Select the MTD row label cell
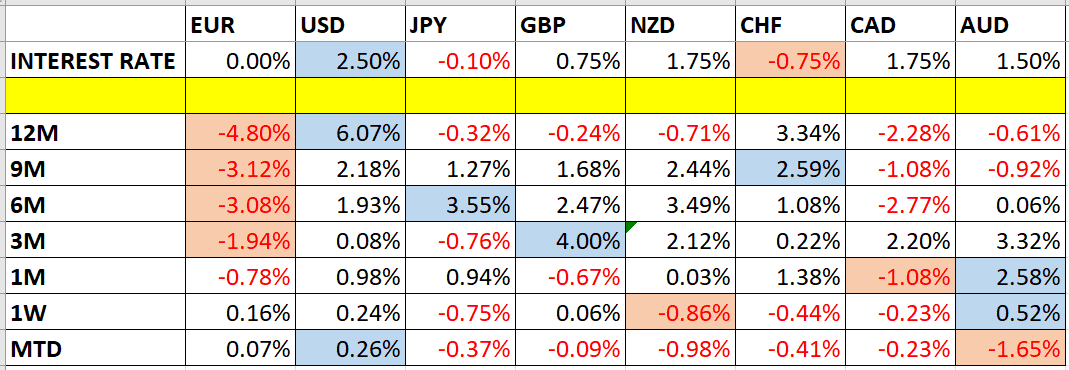Viewport: 1069px width, 370px height. tap(95, 348)
